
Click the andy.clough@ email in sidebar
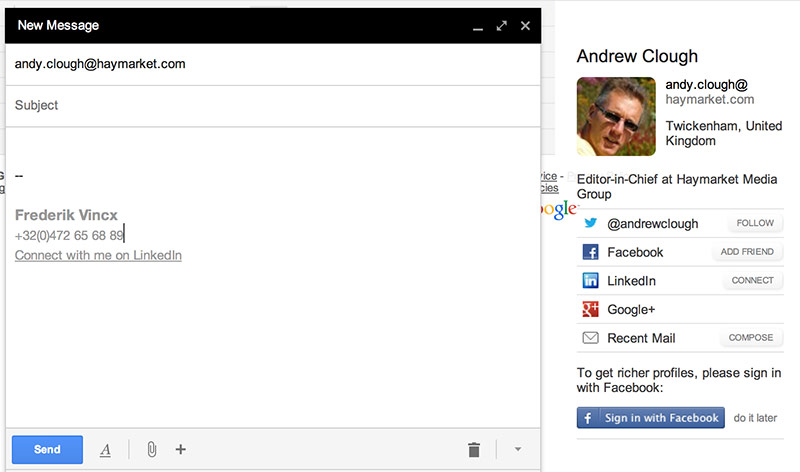(x=707, y=85)
